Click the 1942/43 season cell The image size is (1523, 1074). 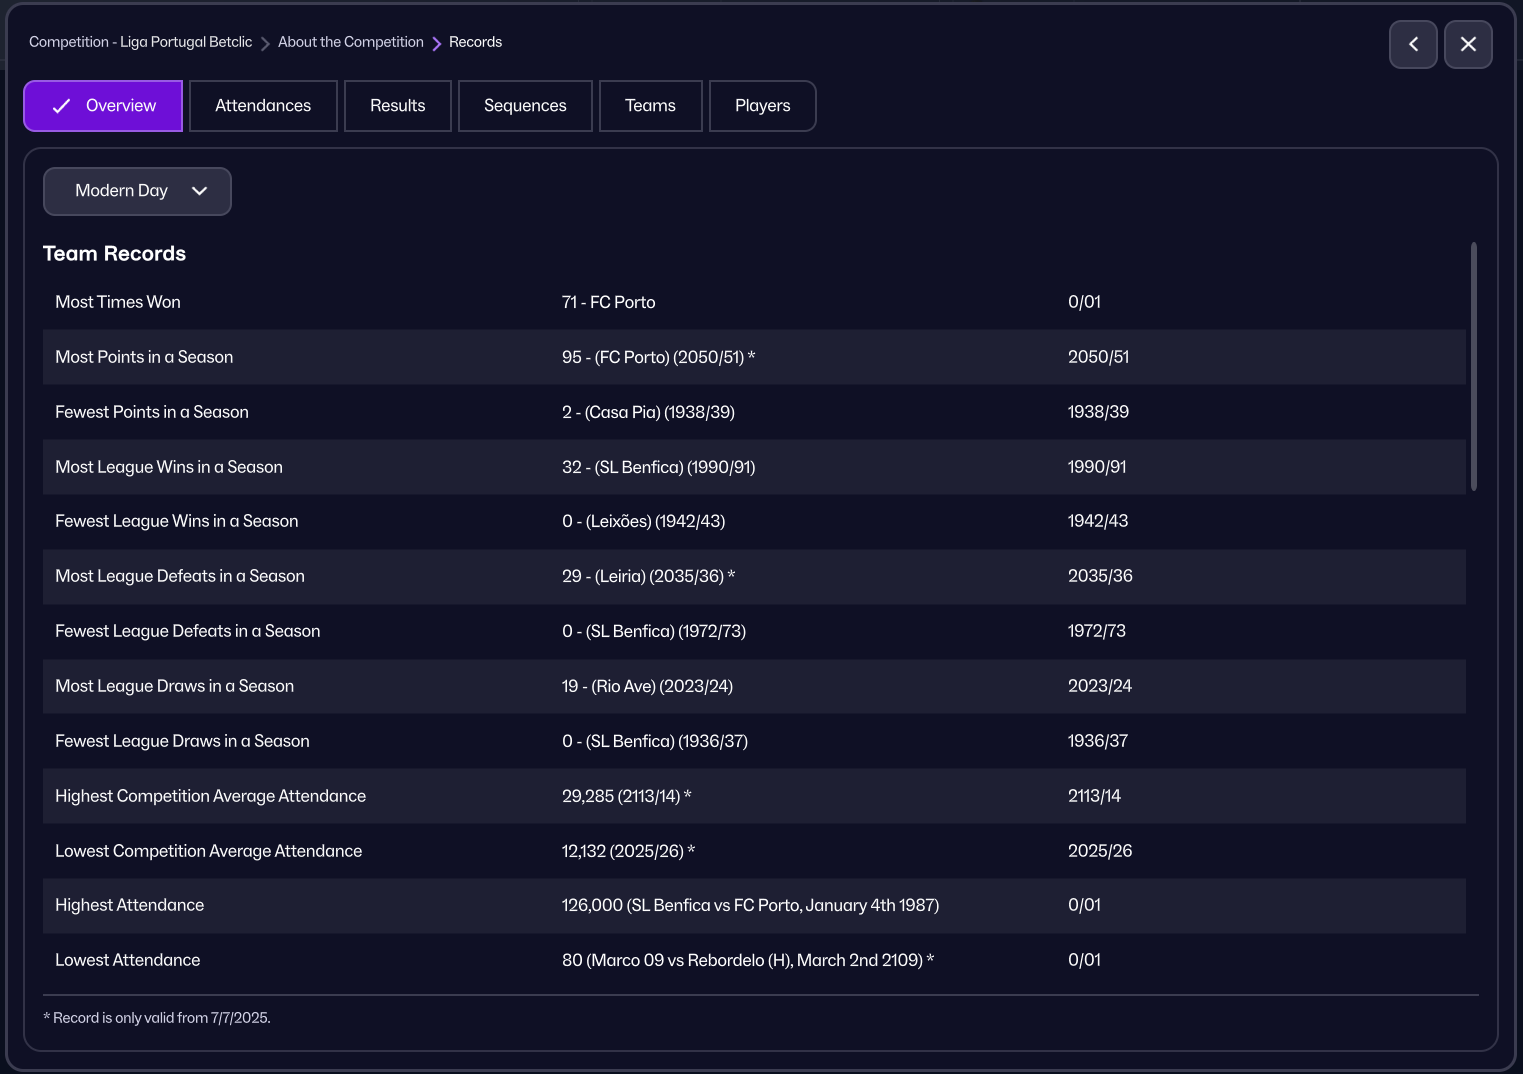click(x=1098, y=521)
